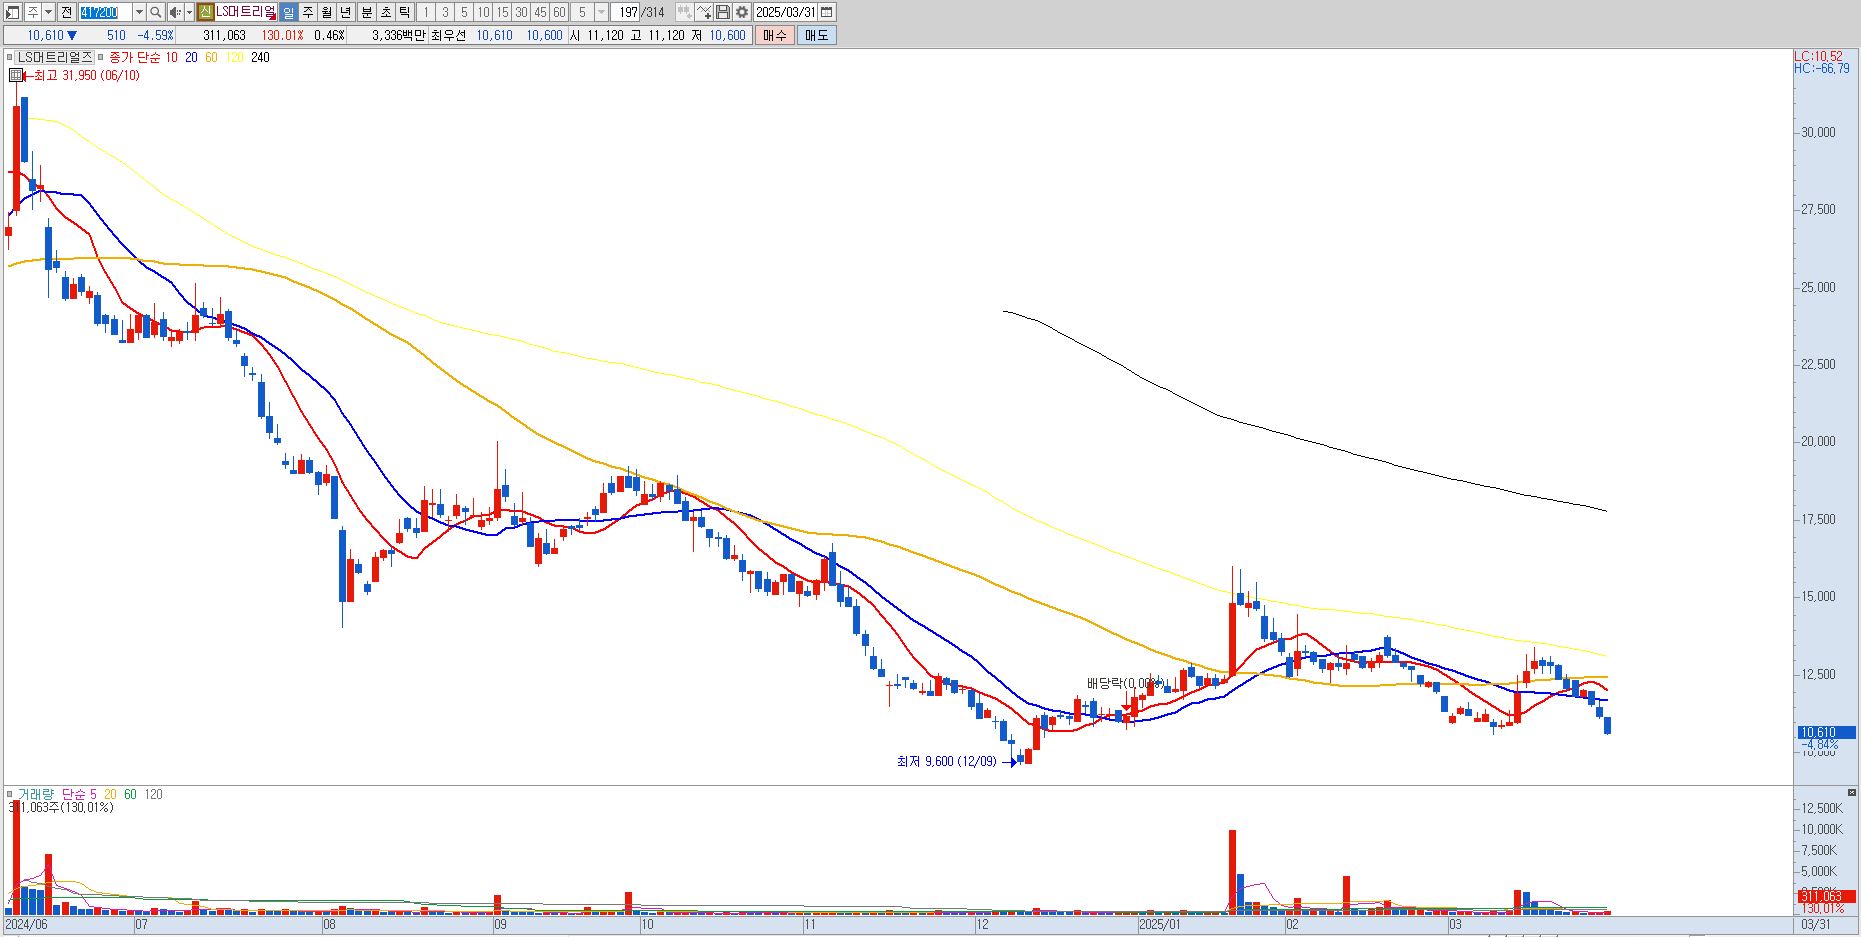
Task: Click the yellow 120 moving average label
Action: click(234, 57)
